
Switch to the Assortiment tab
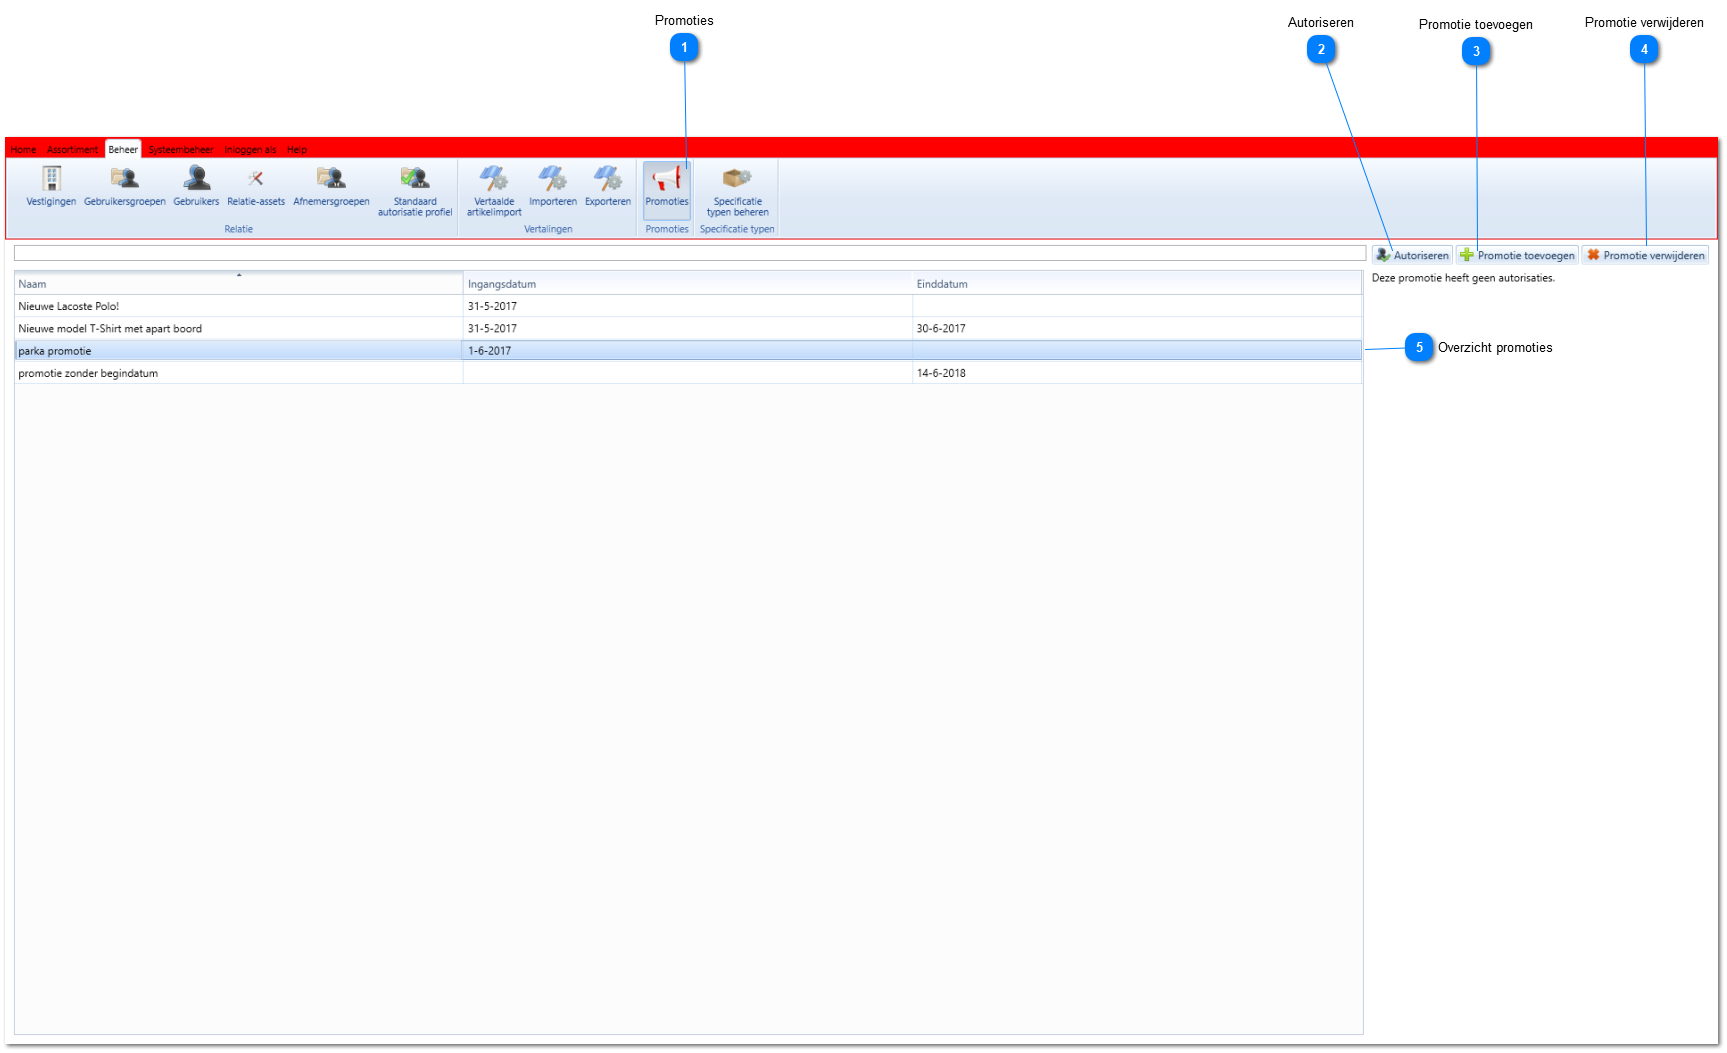73,150
